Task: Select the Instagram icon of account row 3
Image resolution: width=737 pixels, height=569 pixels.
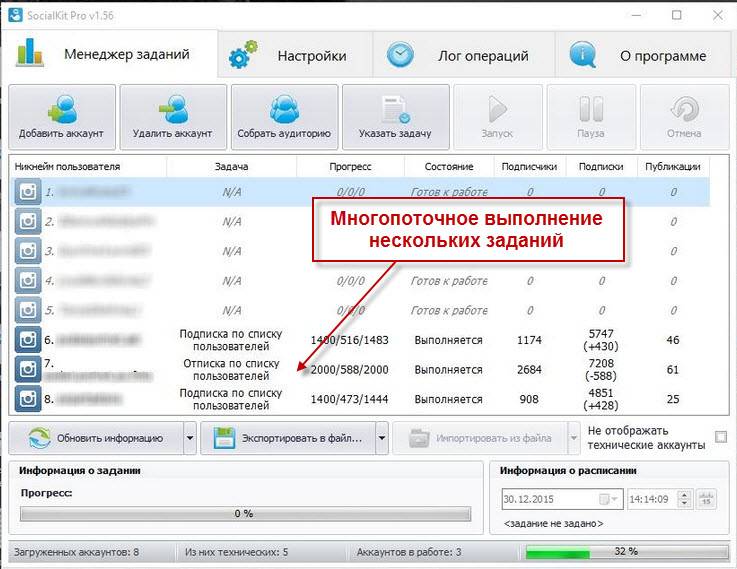Action: [28, 250]
